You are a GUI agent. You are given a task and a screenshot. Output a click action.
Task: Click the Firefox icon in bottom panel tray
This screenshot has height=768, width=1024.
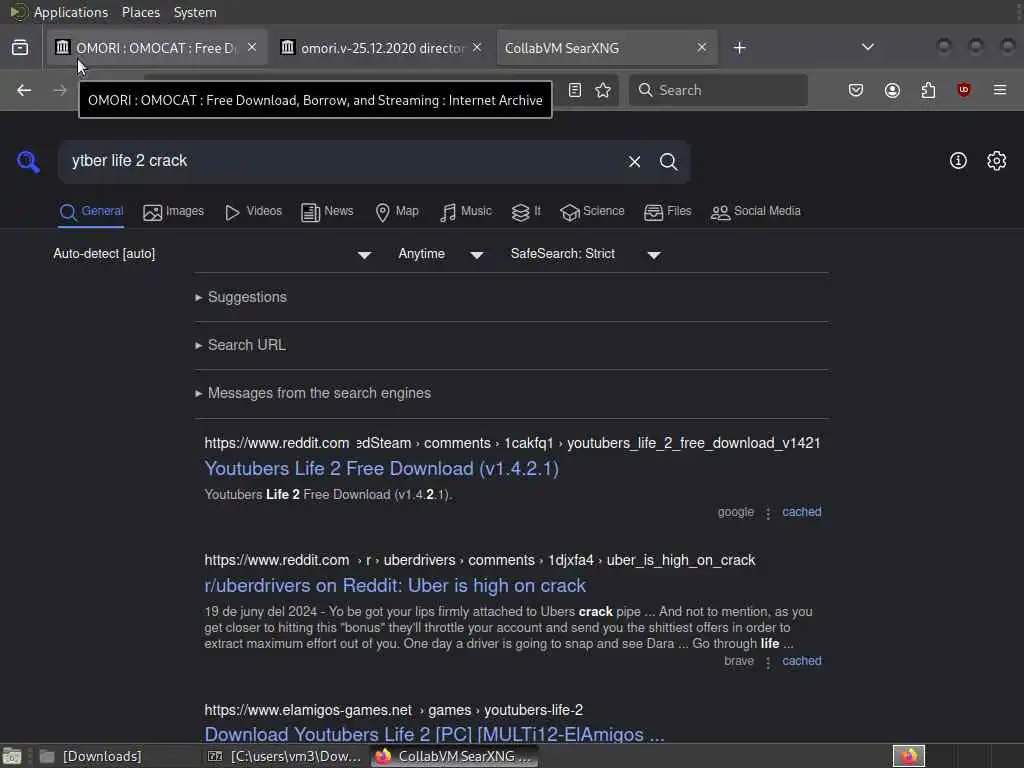909,756
